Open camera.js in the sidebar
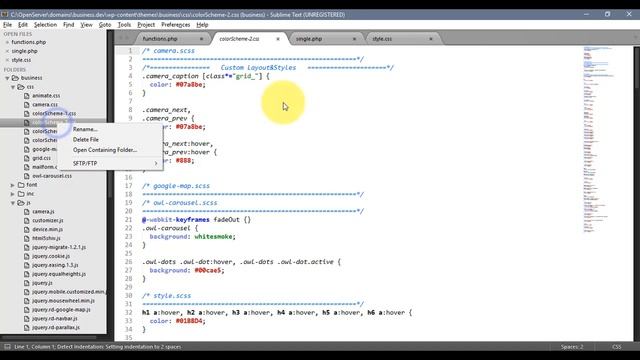Viewport: 640px width, 360px height. 43,211
